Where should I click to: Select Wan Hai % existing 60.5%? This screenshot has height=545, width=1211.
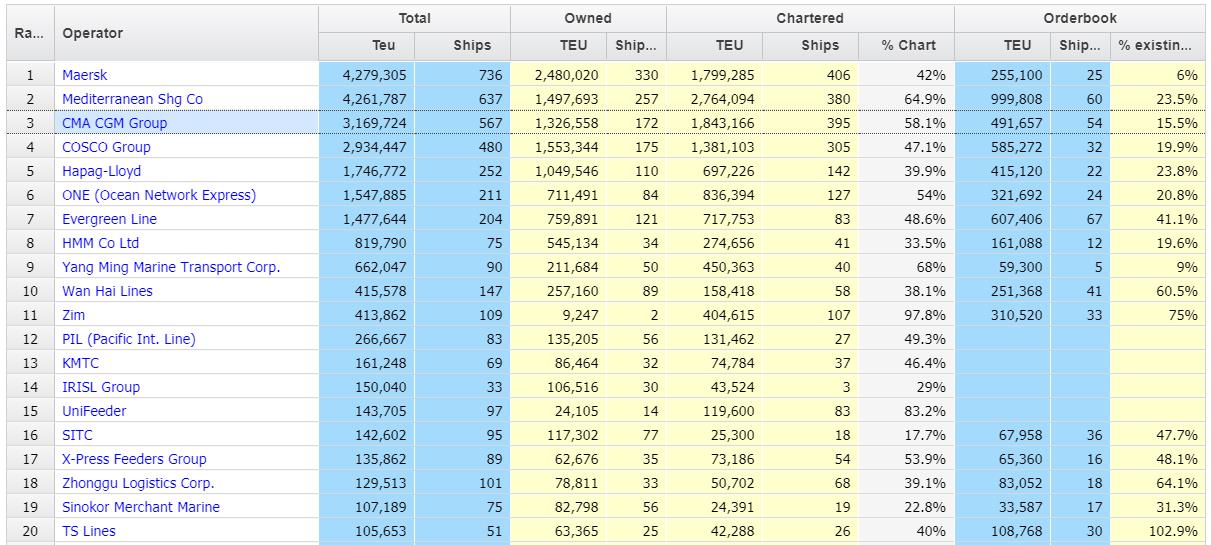(x=1158, y=291)
